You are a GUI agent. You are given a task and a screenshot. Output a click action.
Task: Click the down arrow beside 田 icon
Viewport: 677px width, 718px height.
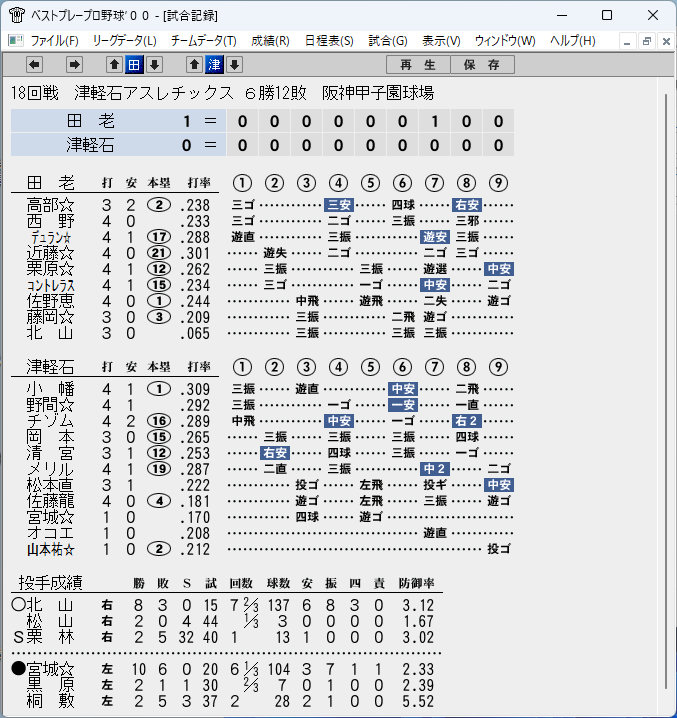(x=154, y=65)
